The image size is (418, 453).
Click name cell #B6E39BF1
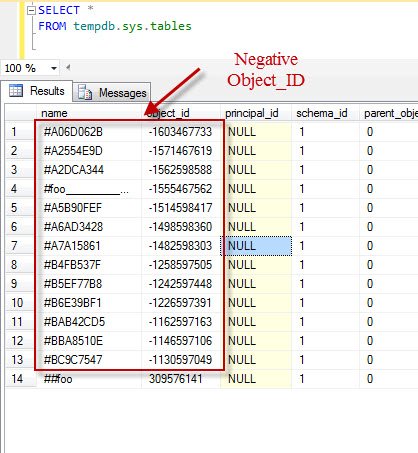tap(89, 303)
